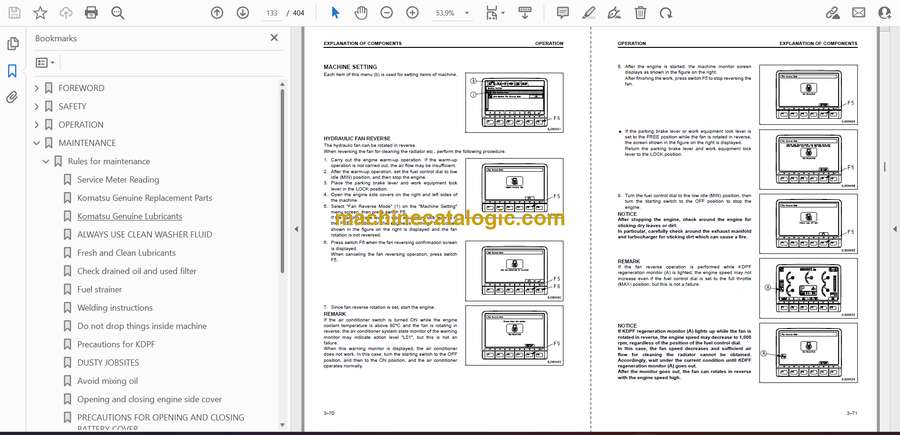This screenshot has width=900, height=435.
Task: Open Welding instructions bookmark
Action: [x=115, y=308]
